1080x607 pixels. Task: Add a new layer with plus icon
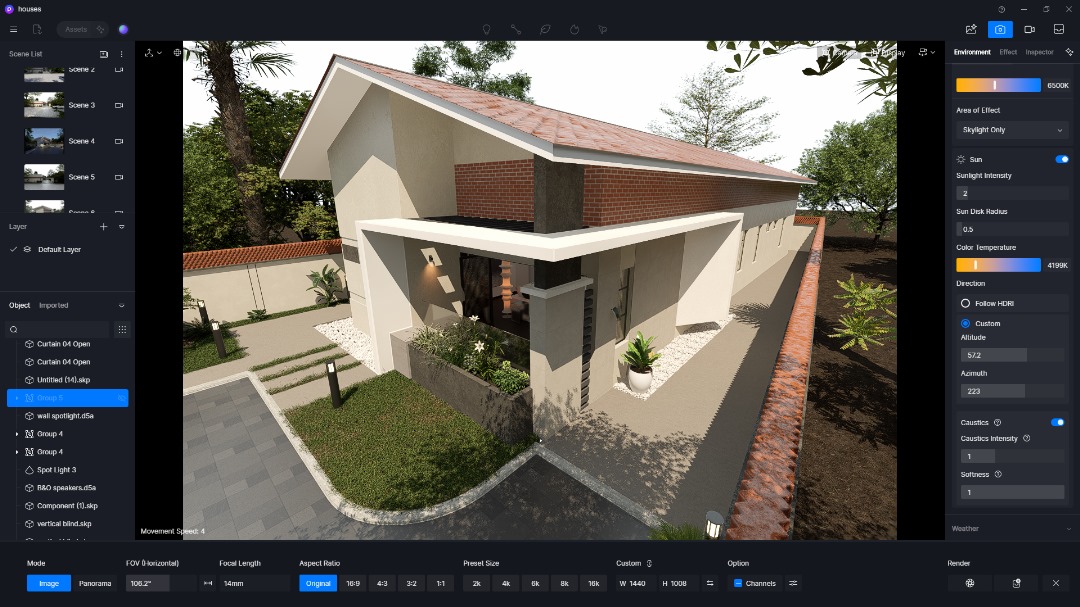(x=104, y=227)
